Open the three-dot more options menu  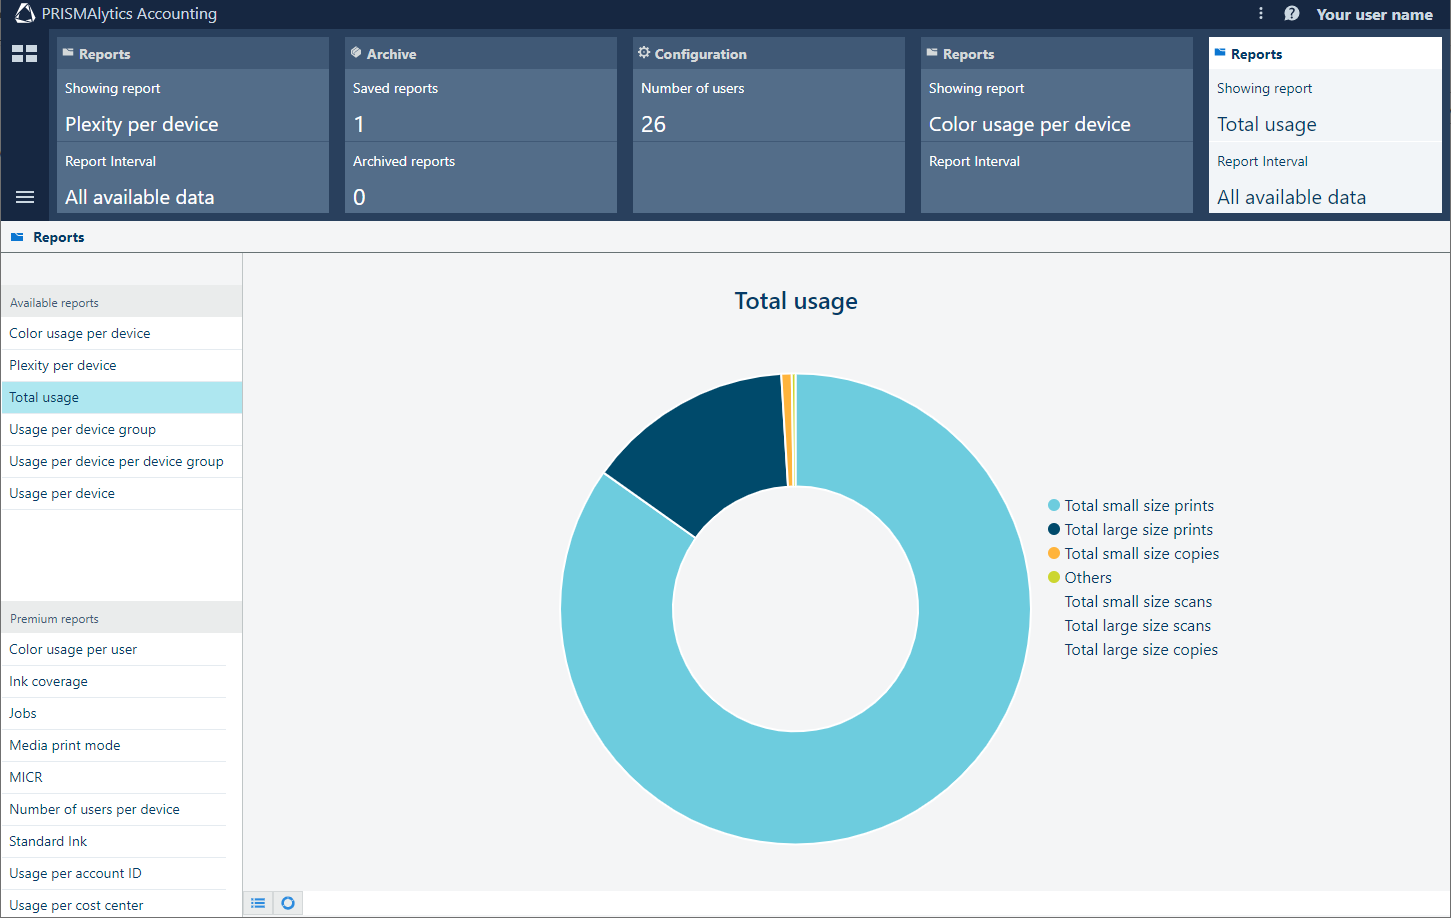coord(1260,14)
